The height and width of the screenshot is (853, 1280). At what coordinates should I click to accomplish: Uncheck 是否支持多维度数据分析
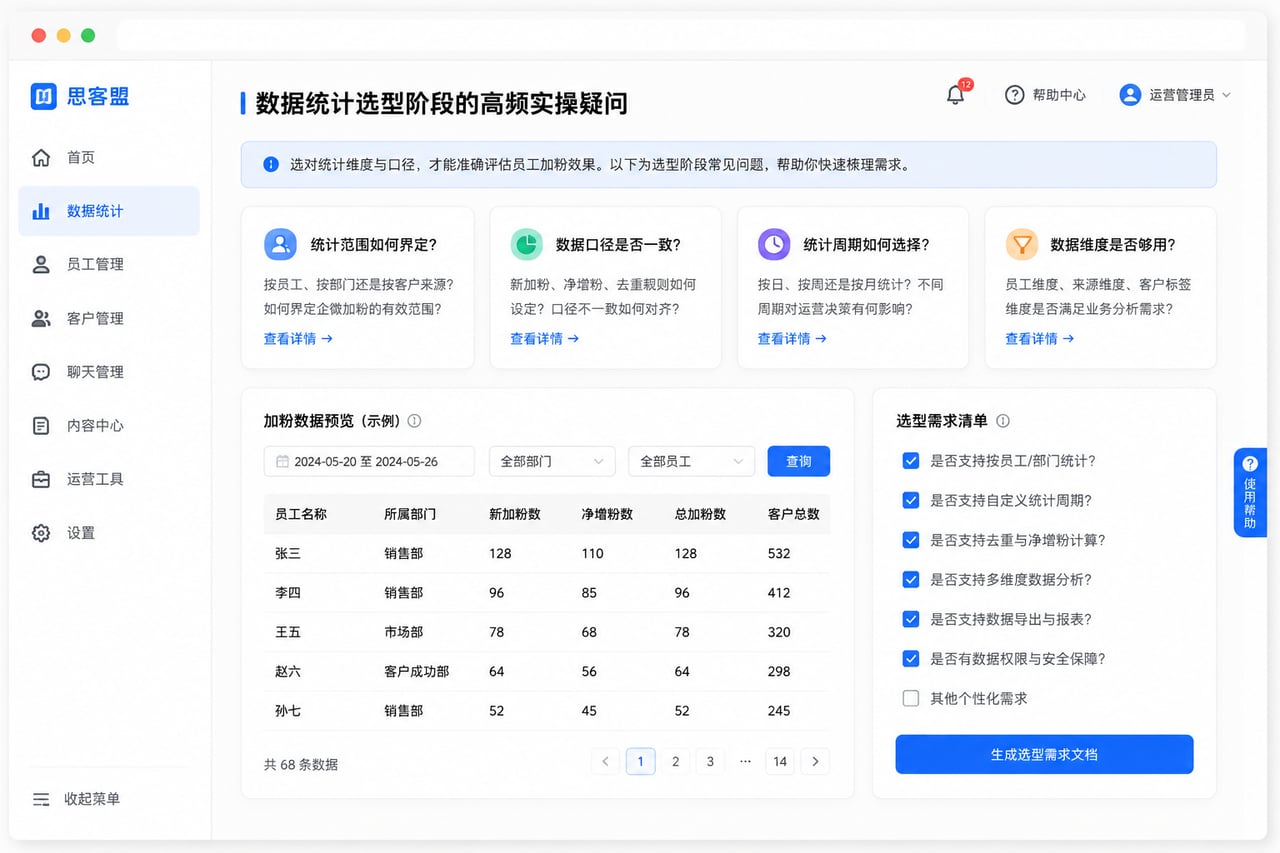(911, 579)
